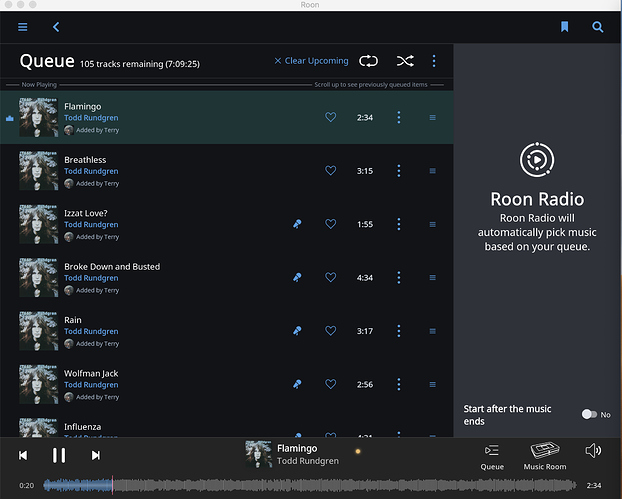Click the Roon Radio icon
The height and width of the screenshot is (499, 622).
[537, 160]
